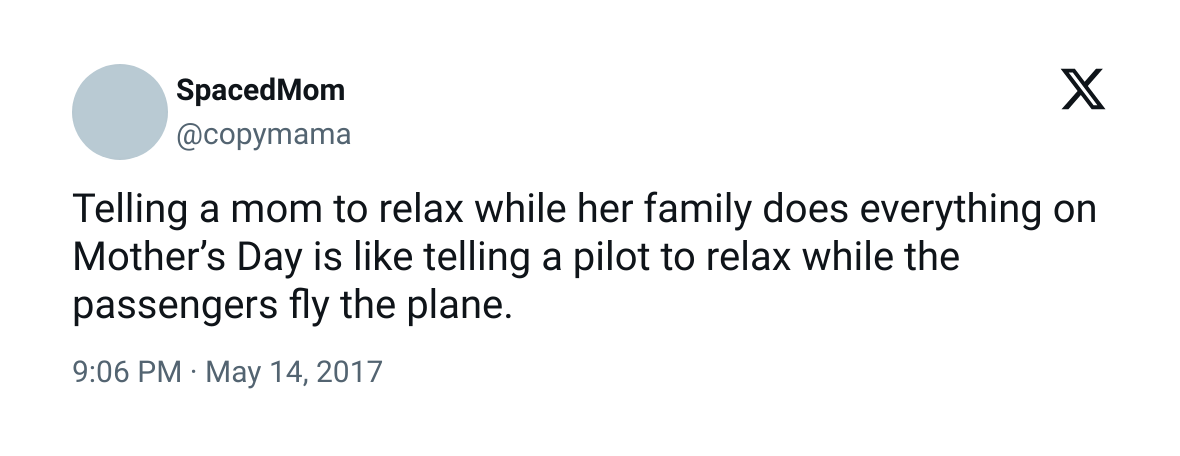Click the first 'relax' in the tweet's top line
Image resolution: width=1180 pixels, height=456 pixels.
pyautogui.click(x=421, y=208)
